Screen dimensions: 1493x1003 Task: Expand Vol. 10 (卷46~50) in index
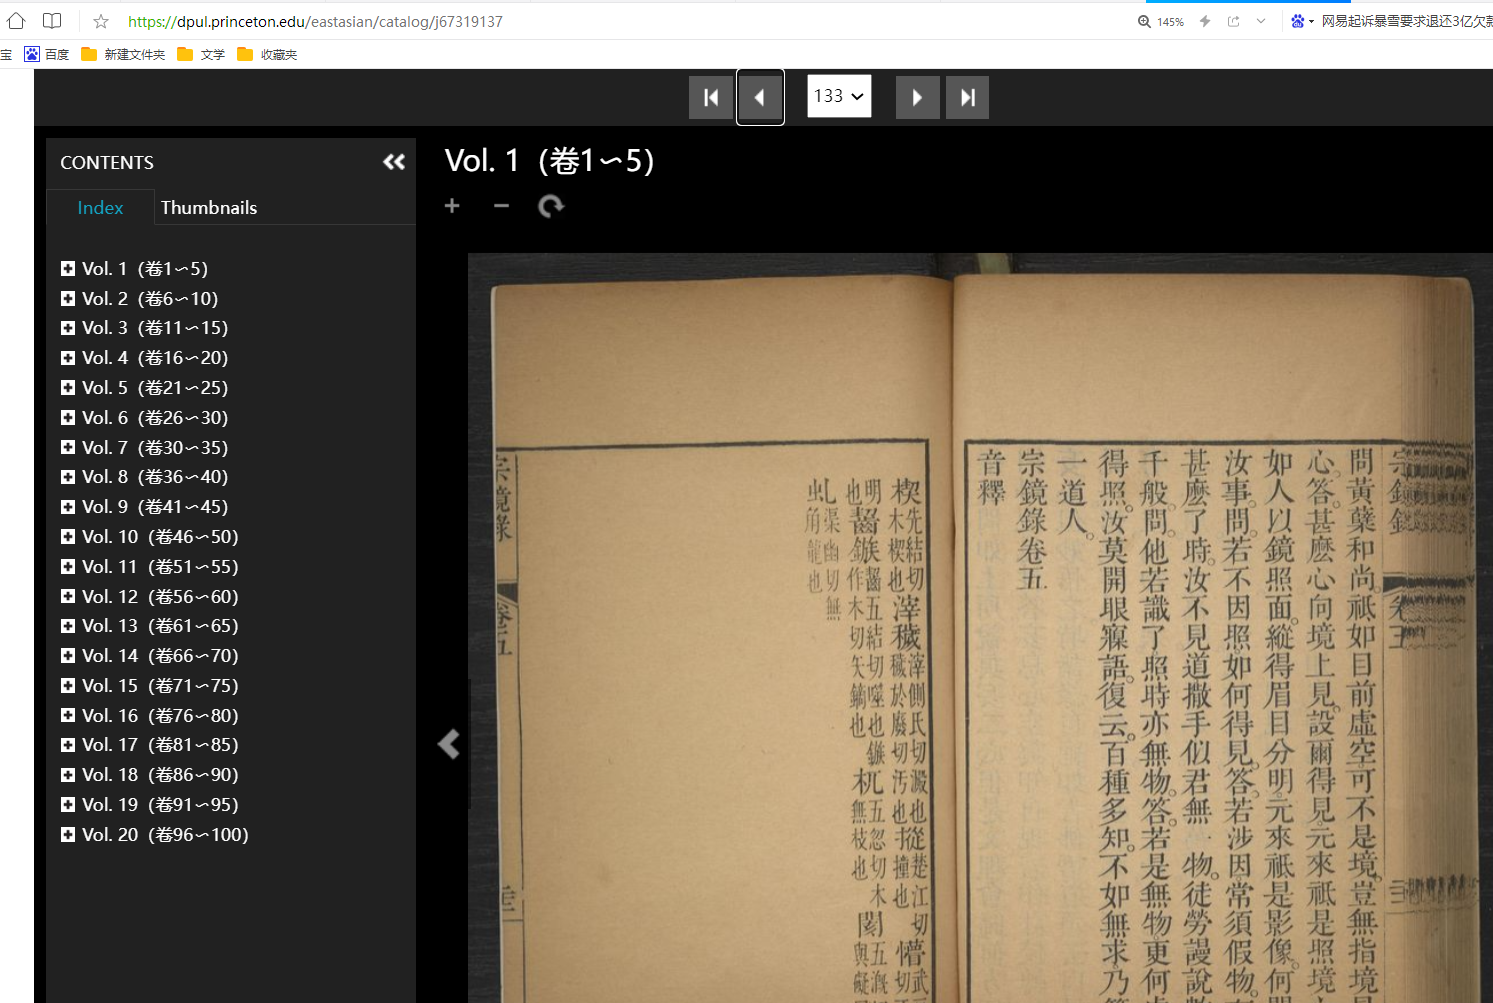(x=68, y=537)
